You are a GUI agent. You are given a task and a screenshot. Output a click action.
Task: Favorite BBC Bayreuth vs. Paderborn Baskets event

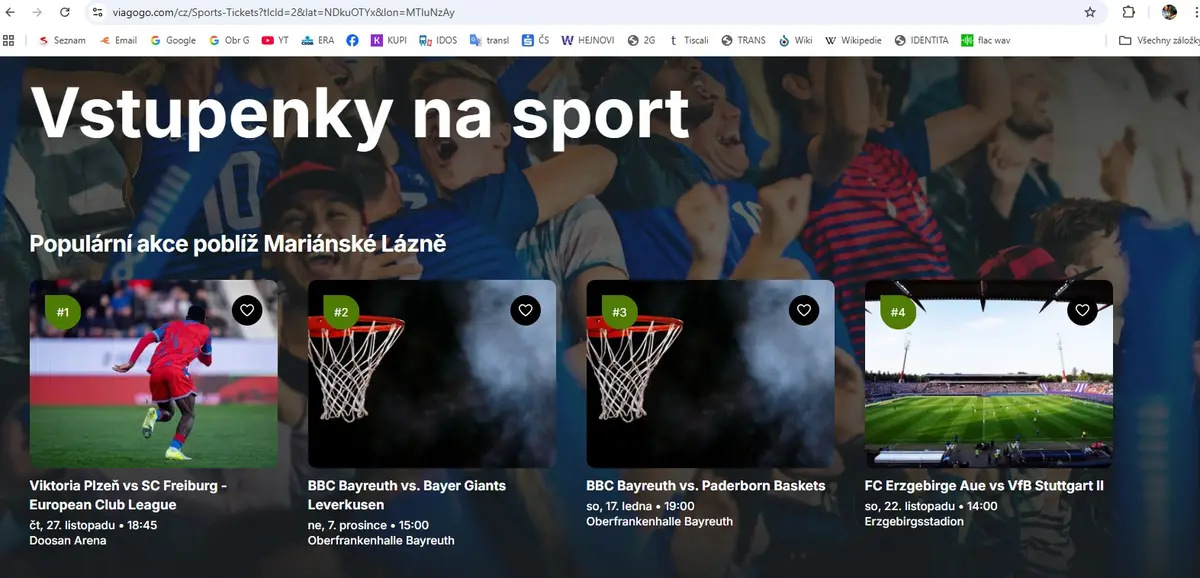tap(804, 310)
